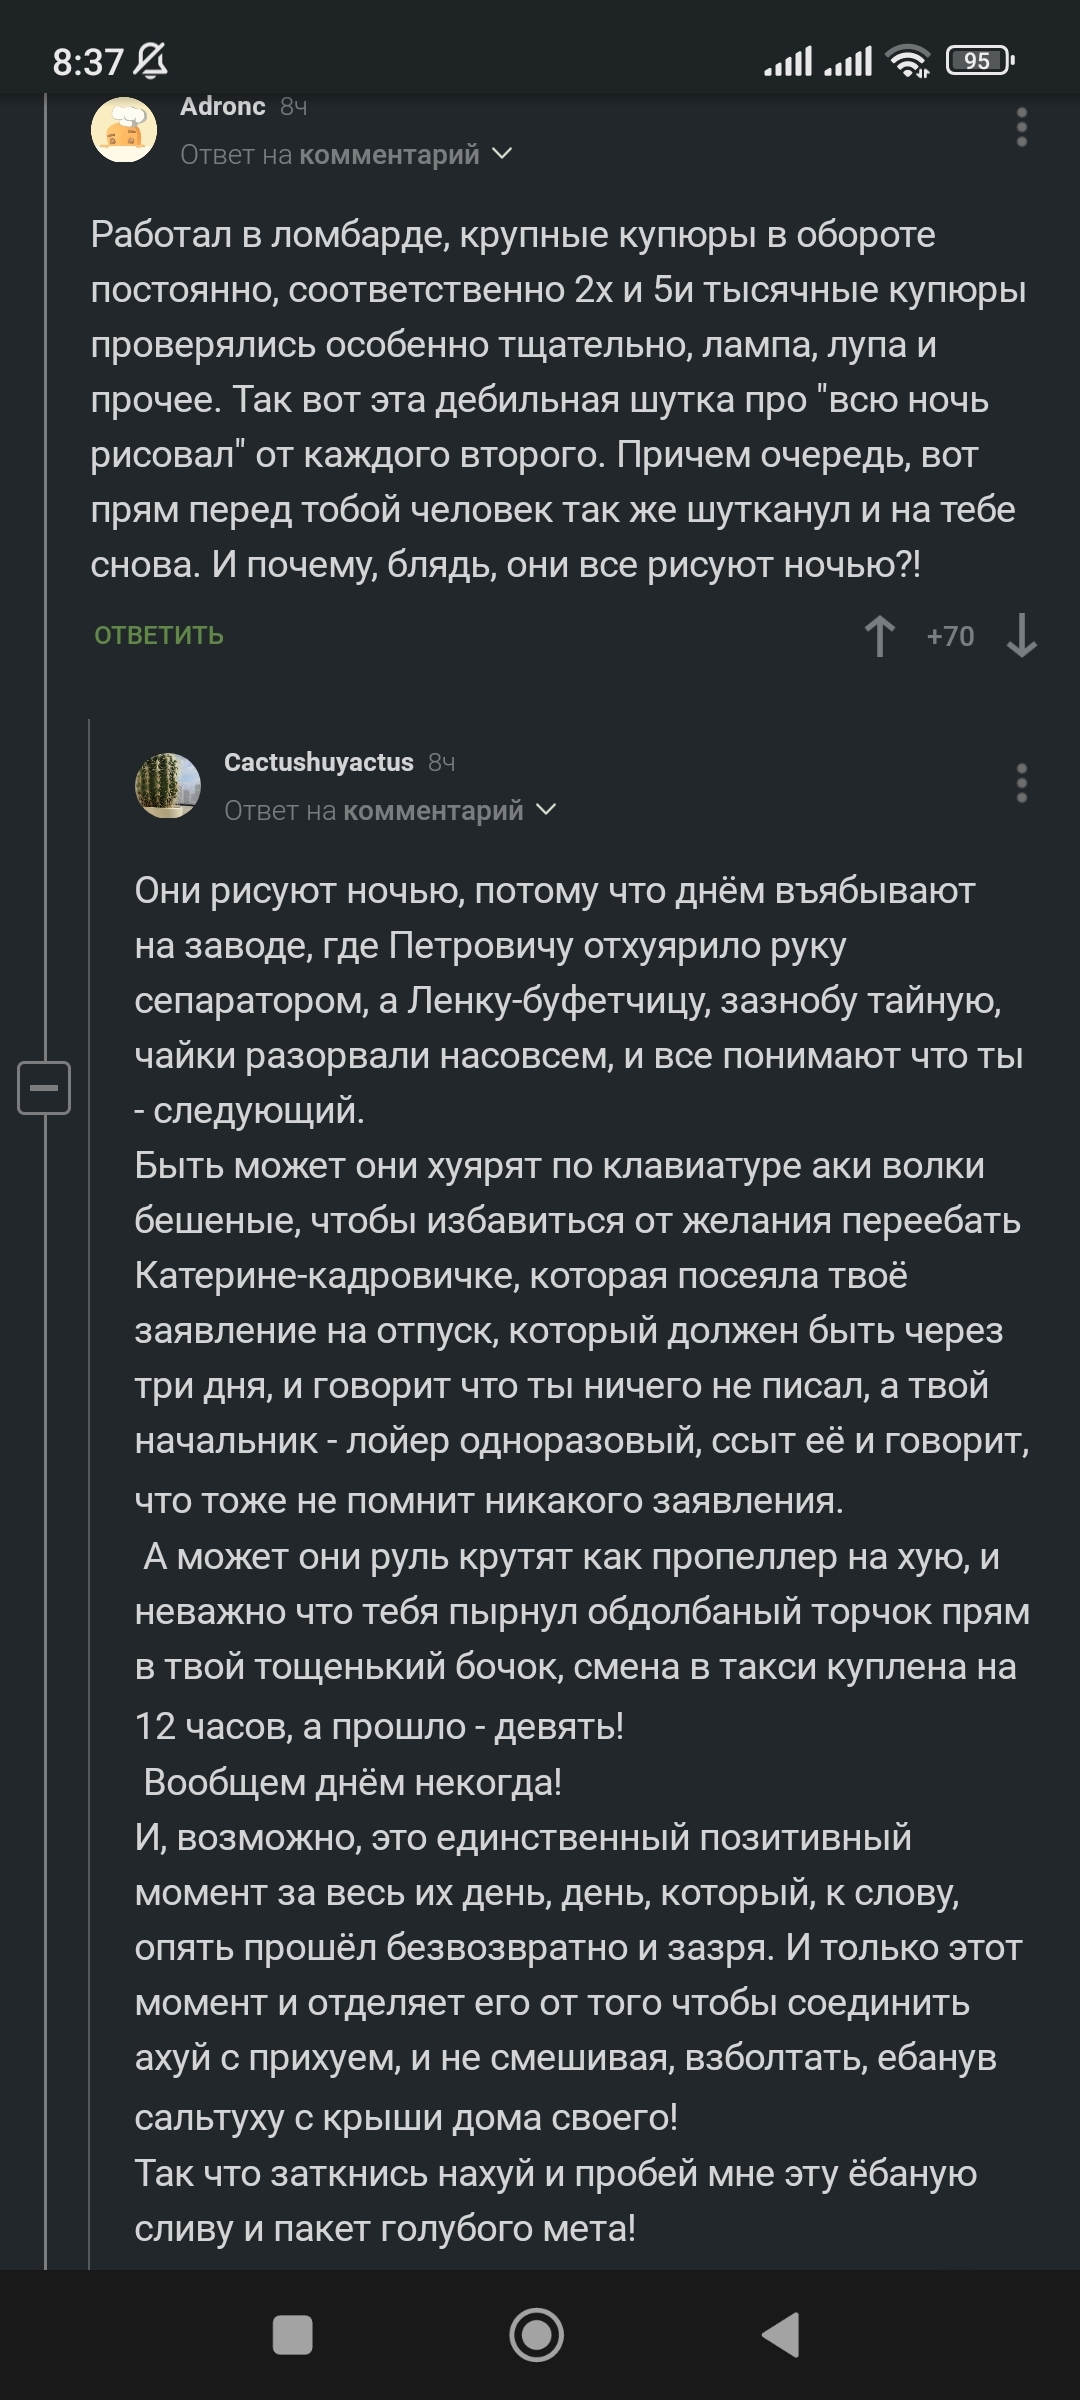Collapse the comment thread with minus box
The image size is (1080, 2400).
click(x=44, y=1087)
